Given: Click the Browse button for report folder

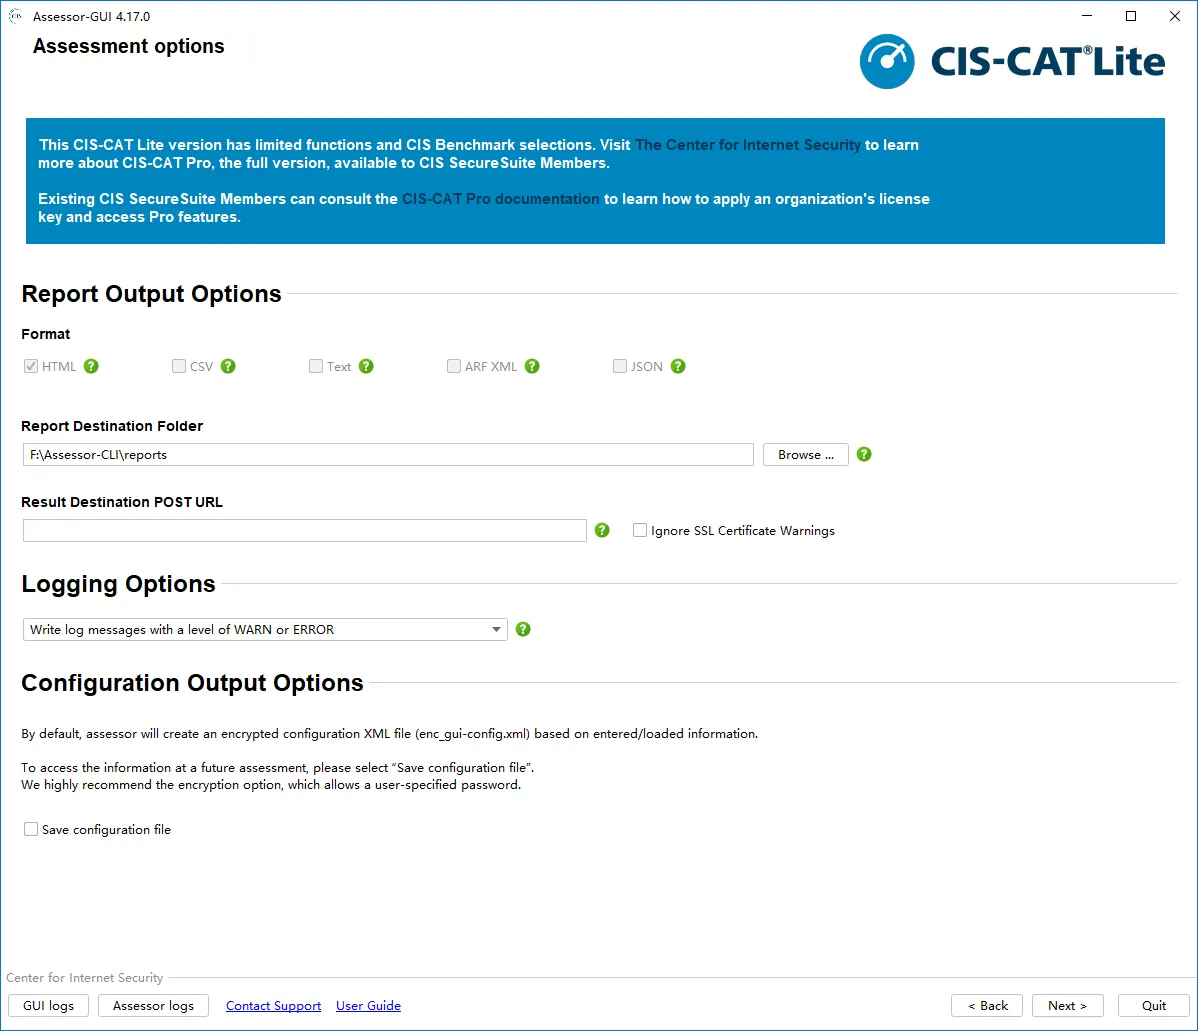Looking at the screenshot, I should coord(805,454).
